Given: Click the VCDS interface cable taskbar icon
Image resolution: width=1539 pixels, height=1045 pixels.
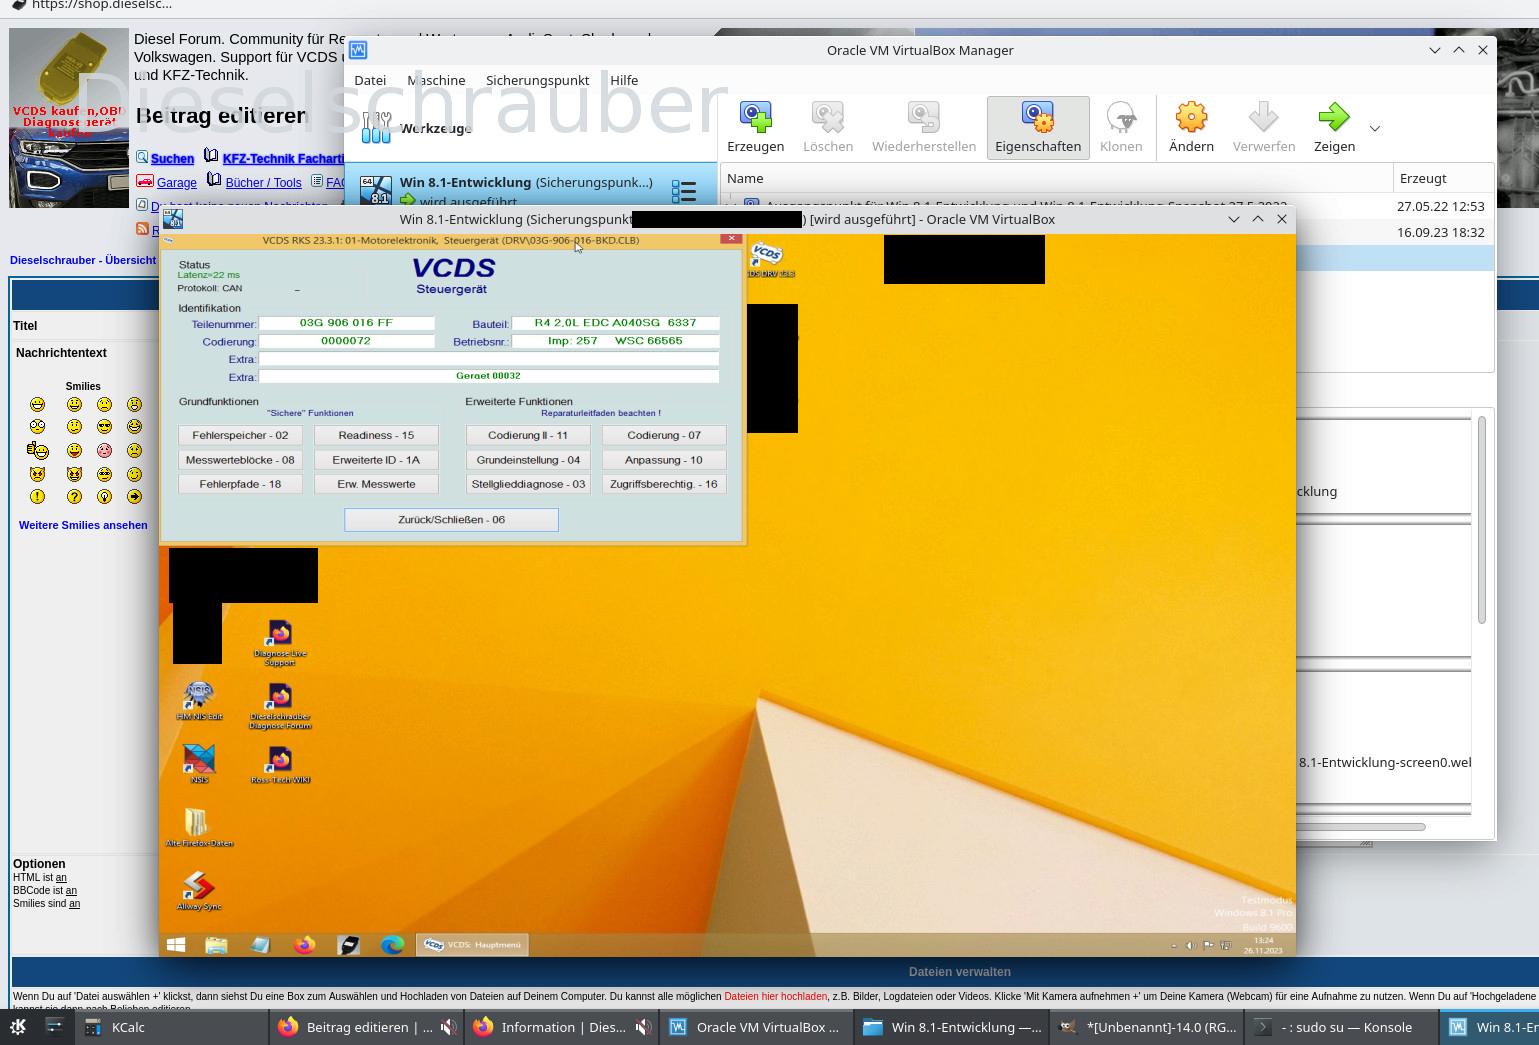Looking at the screenshot, I should click(348, 944).
